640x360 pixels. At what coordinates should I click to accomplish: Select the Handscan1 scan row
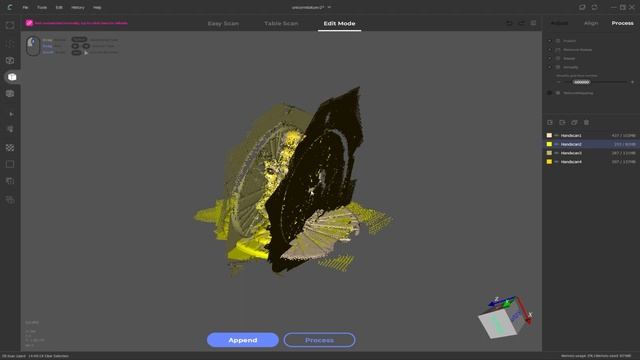[x=591, y=136]
